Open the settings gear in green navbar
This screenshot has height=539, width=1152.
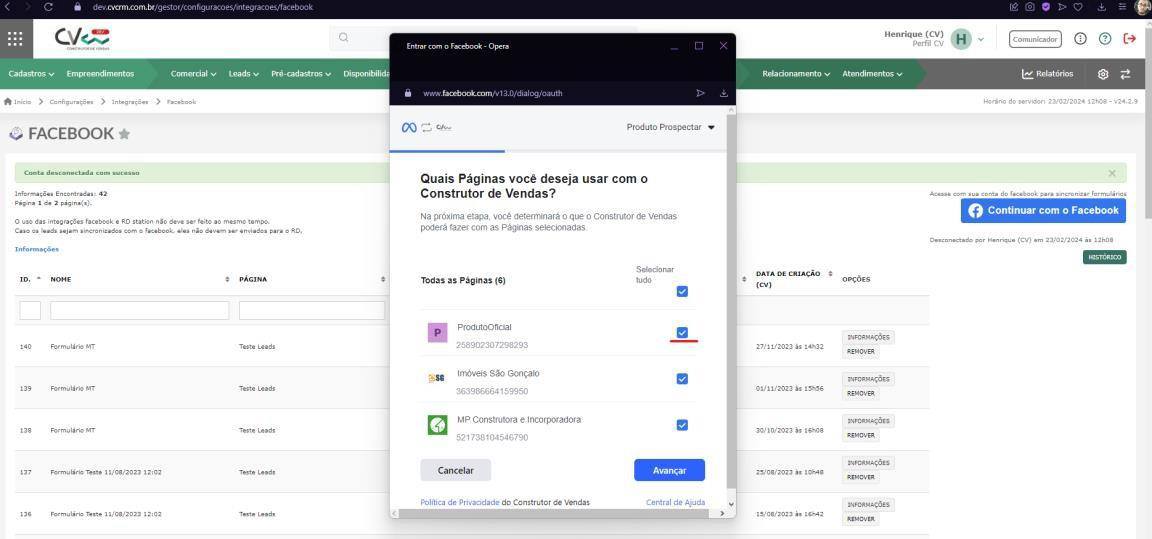pos(1103,74)
